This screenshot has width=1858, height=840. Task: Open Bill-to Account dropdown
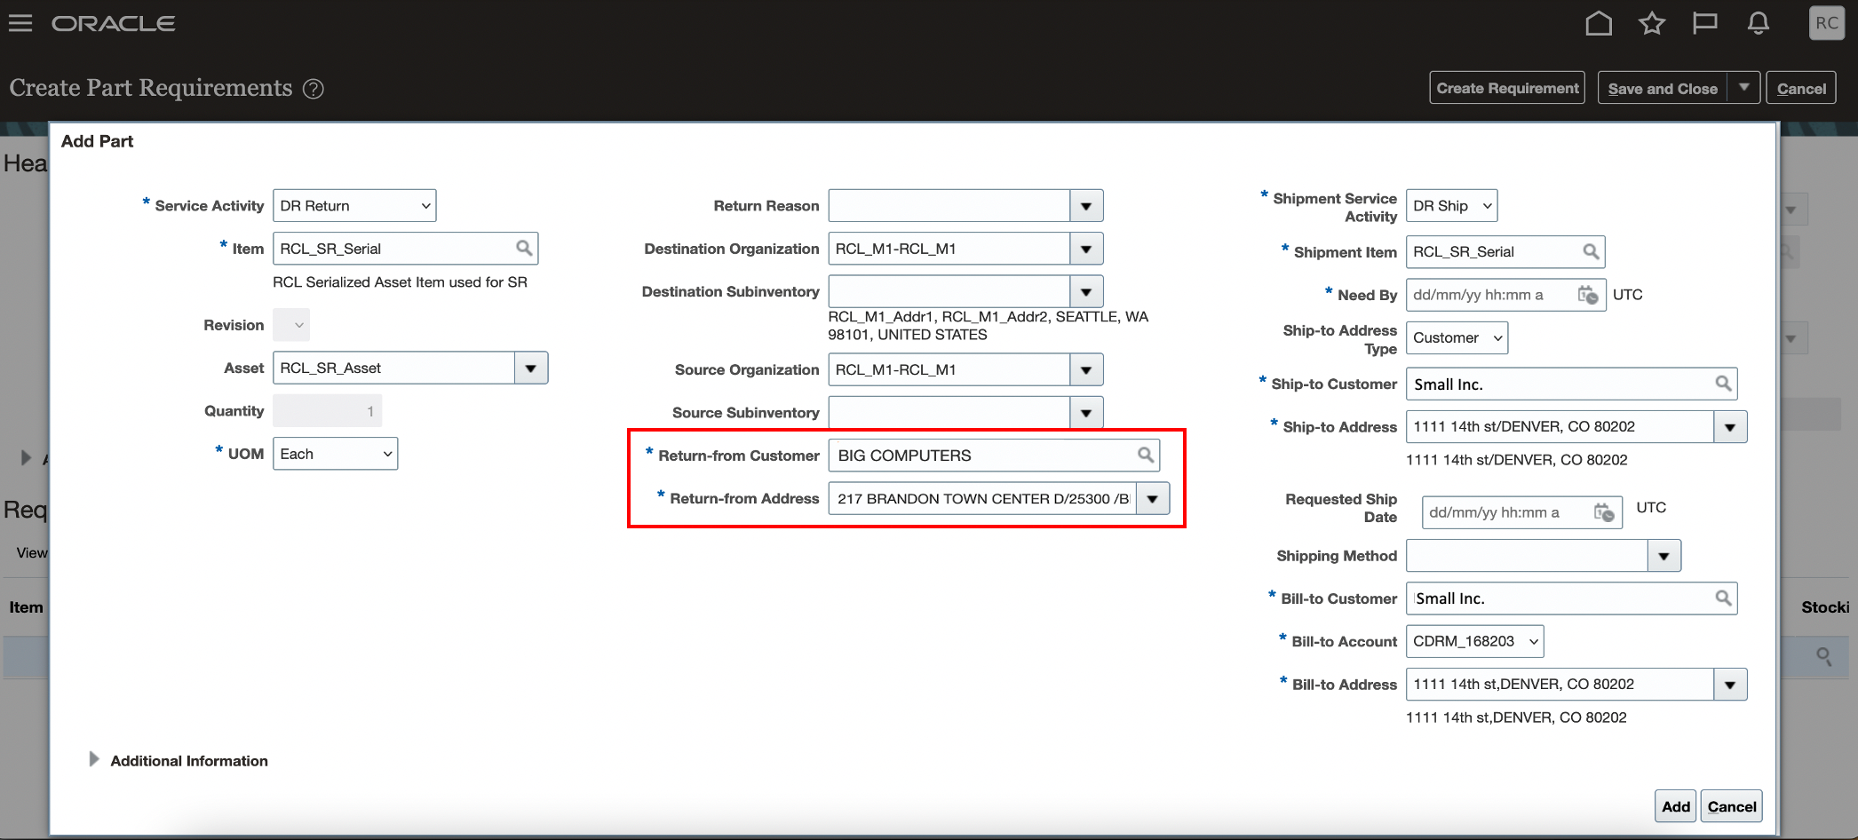(x=1474, y=641)
